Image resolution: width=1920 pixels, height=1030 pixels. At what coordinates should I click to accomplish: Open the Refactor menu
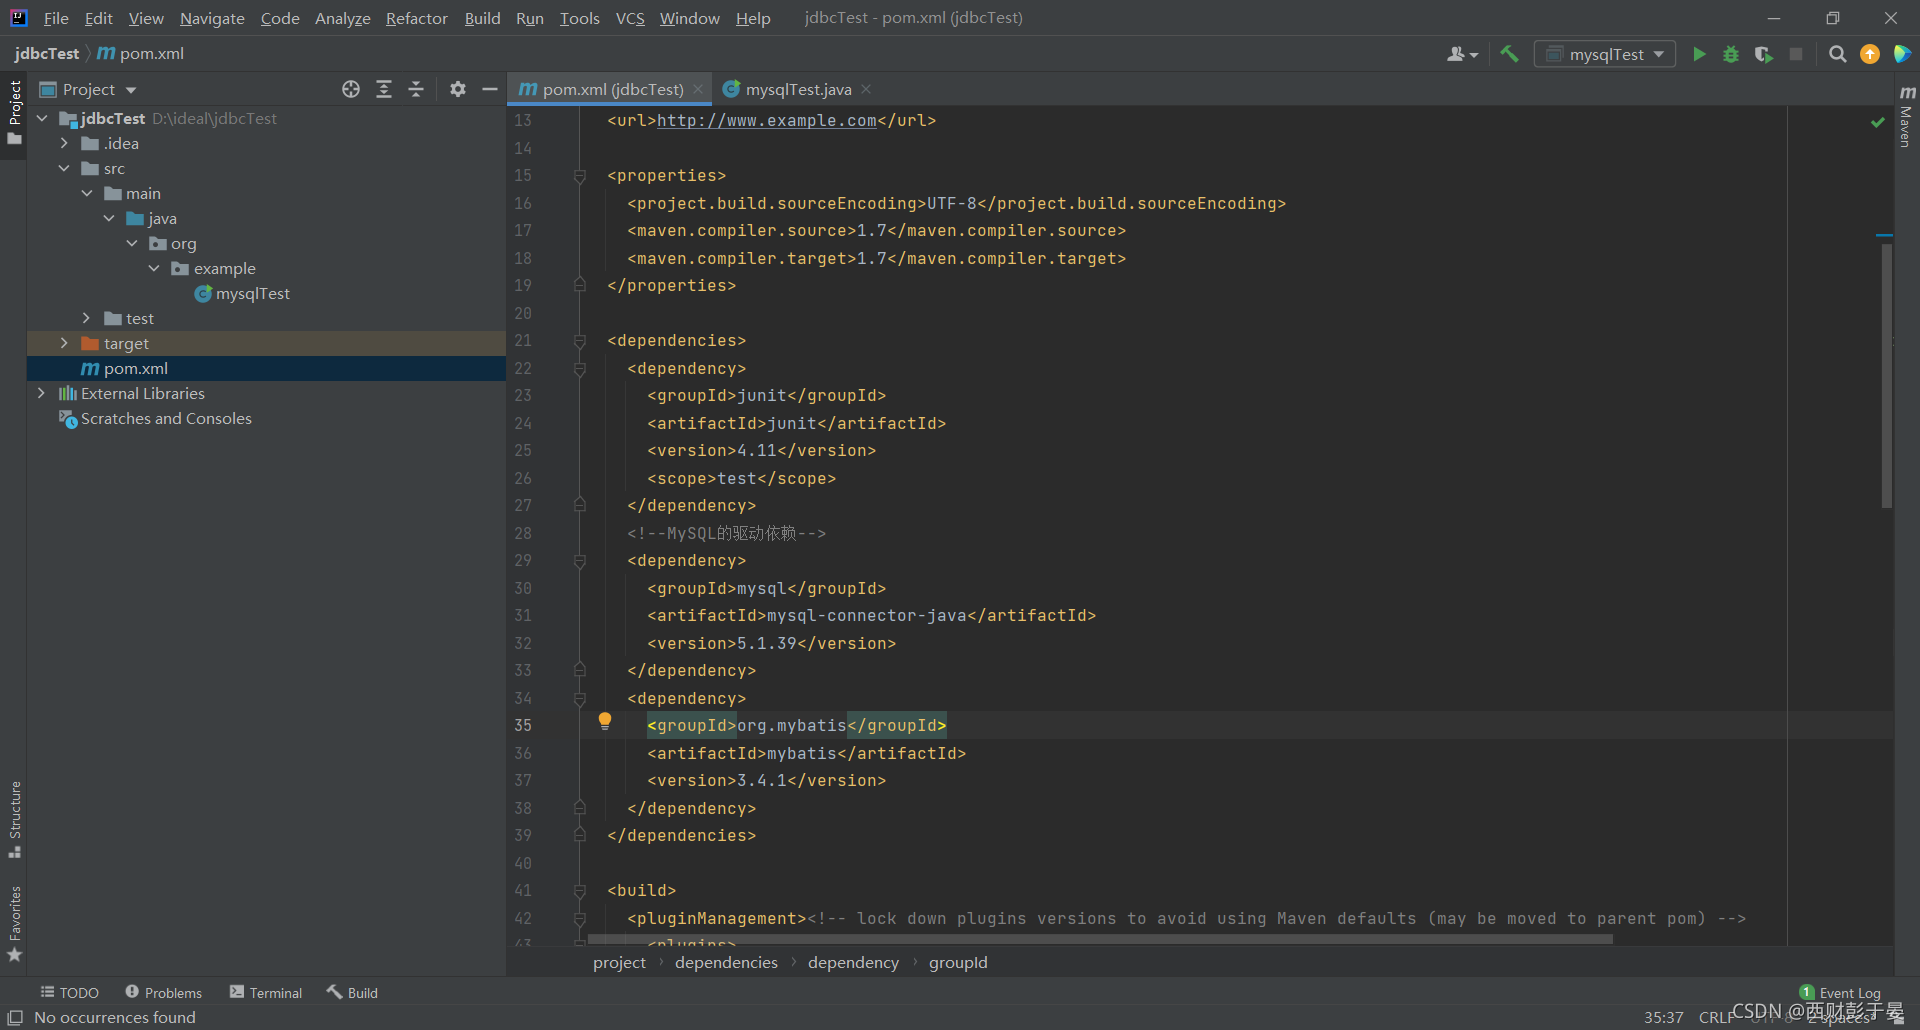(x=417, y=18)
